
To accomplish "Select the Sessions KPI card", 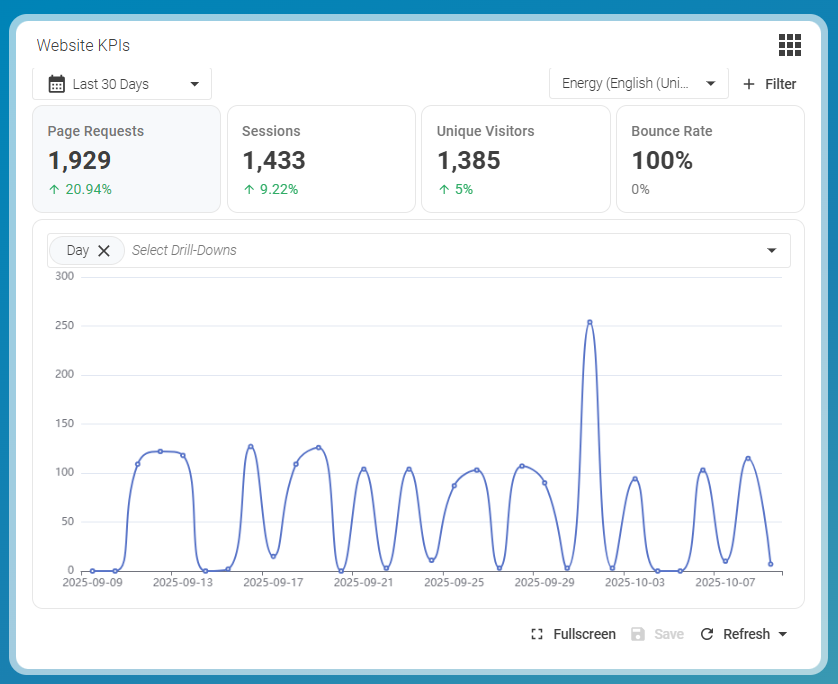I will (x=321, y=159).
